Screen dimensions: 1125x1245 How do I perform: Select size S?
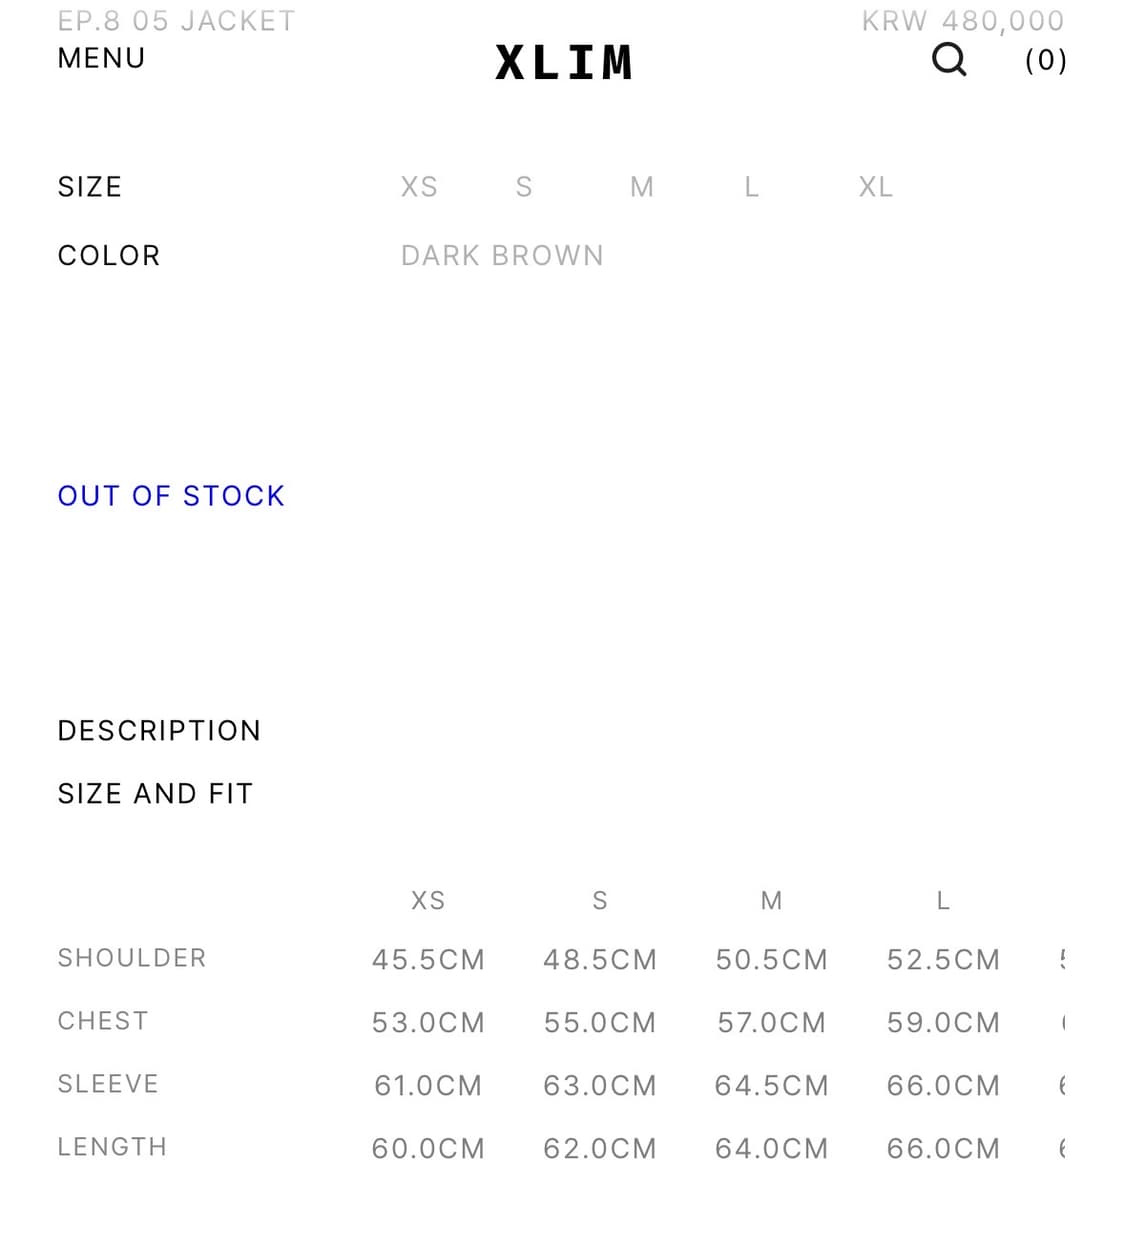click(x=523, y=187)
